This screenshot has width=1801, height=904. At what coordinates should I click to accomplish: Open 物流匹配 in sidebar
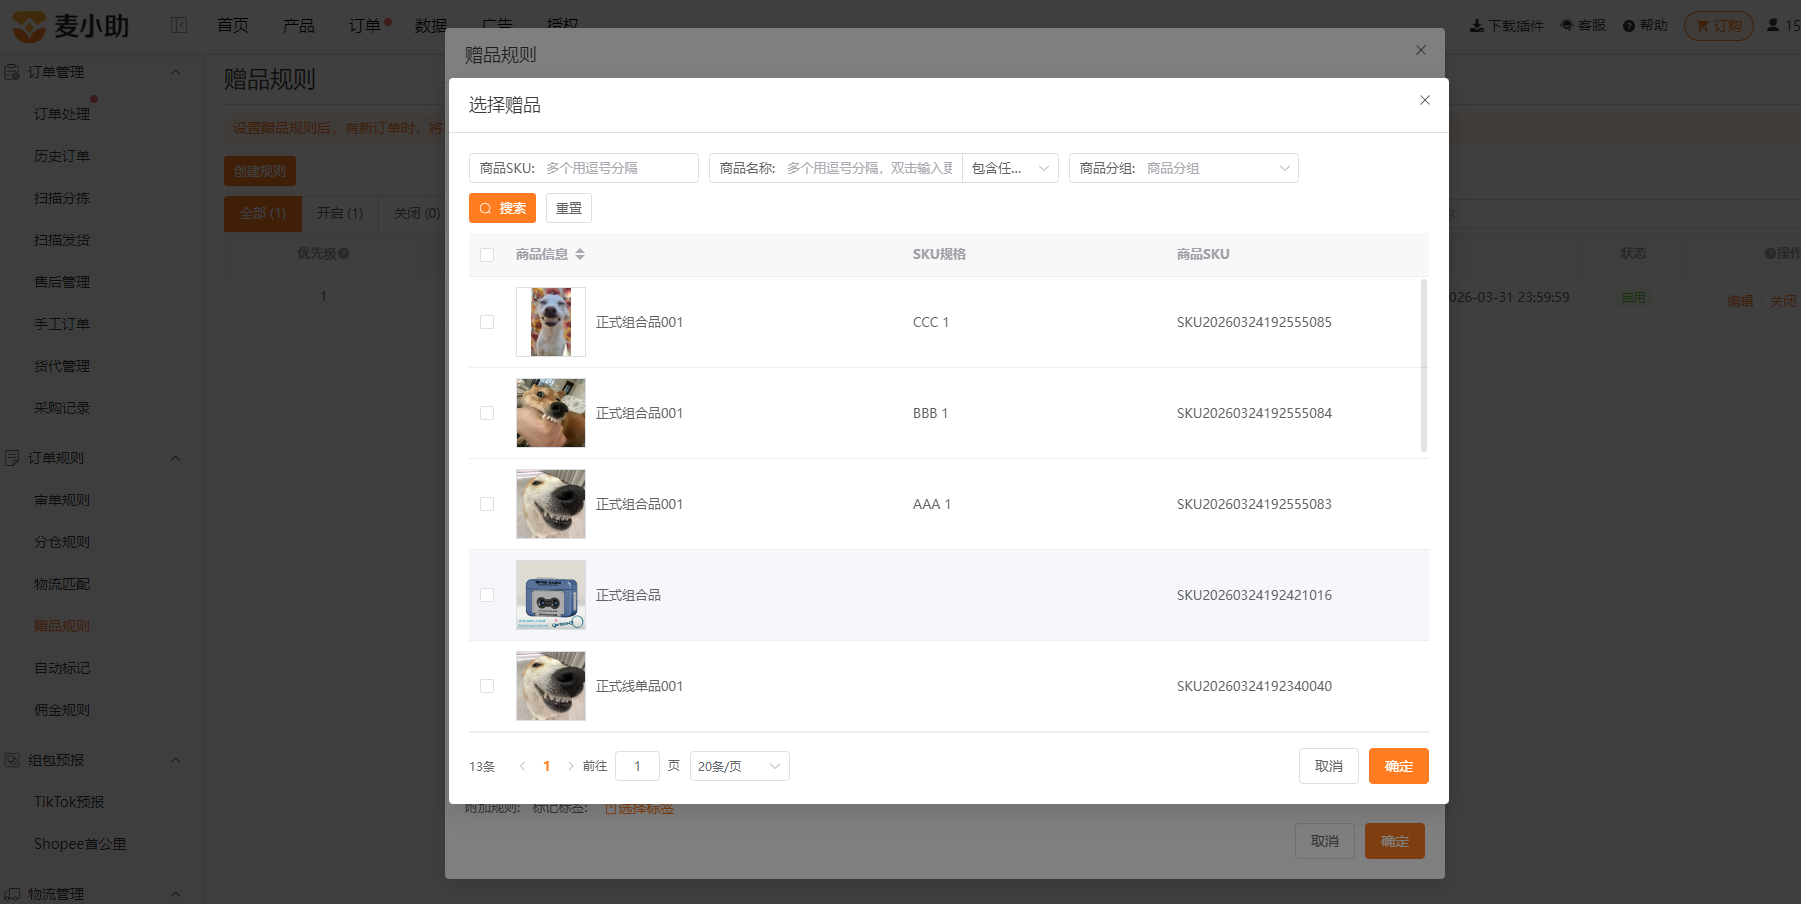click(62, 584)
